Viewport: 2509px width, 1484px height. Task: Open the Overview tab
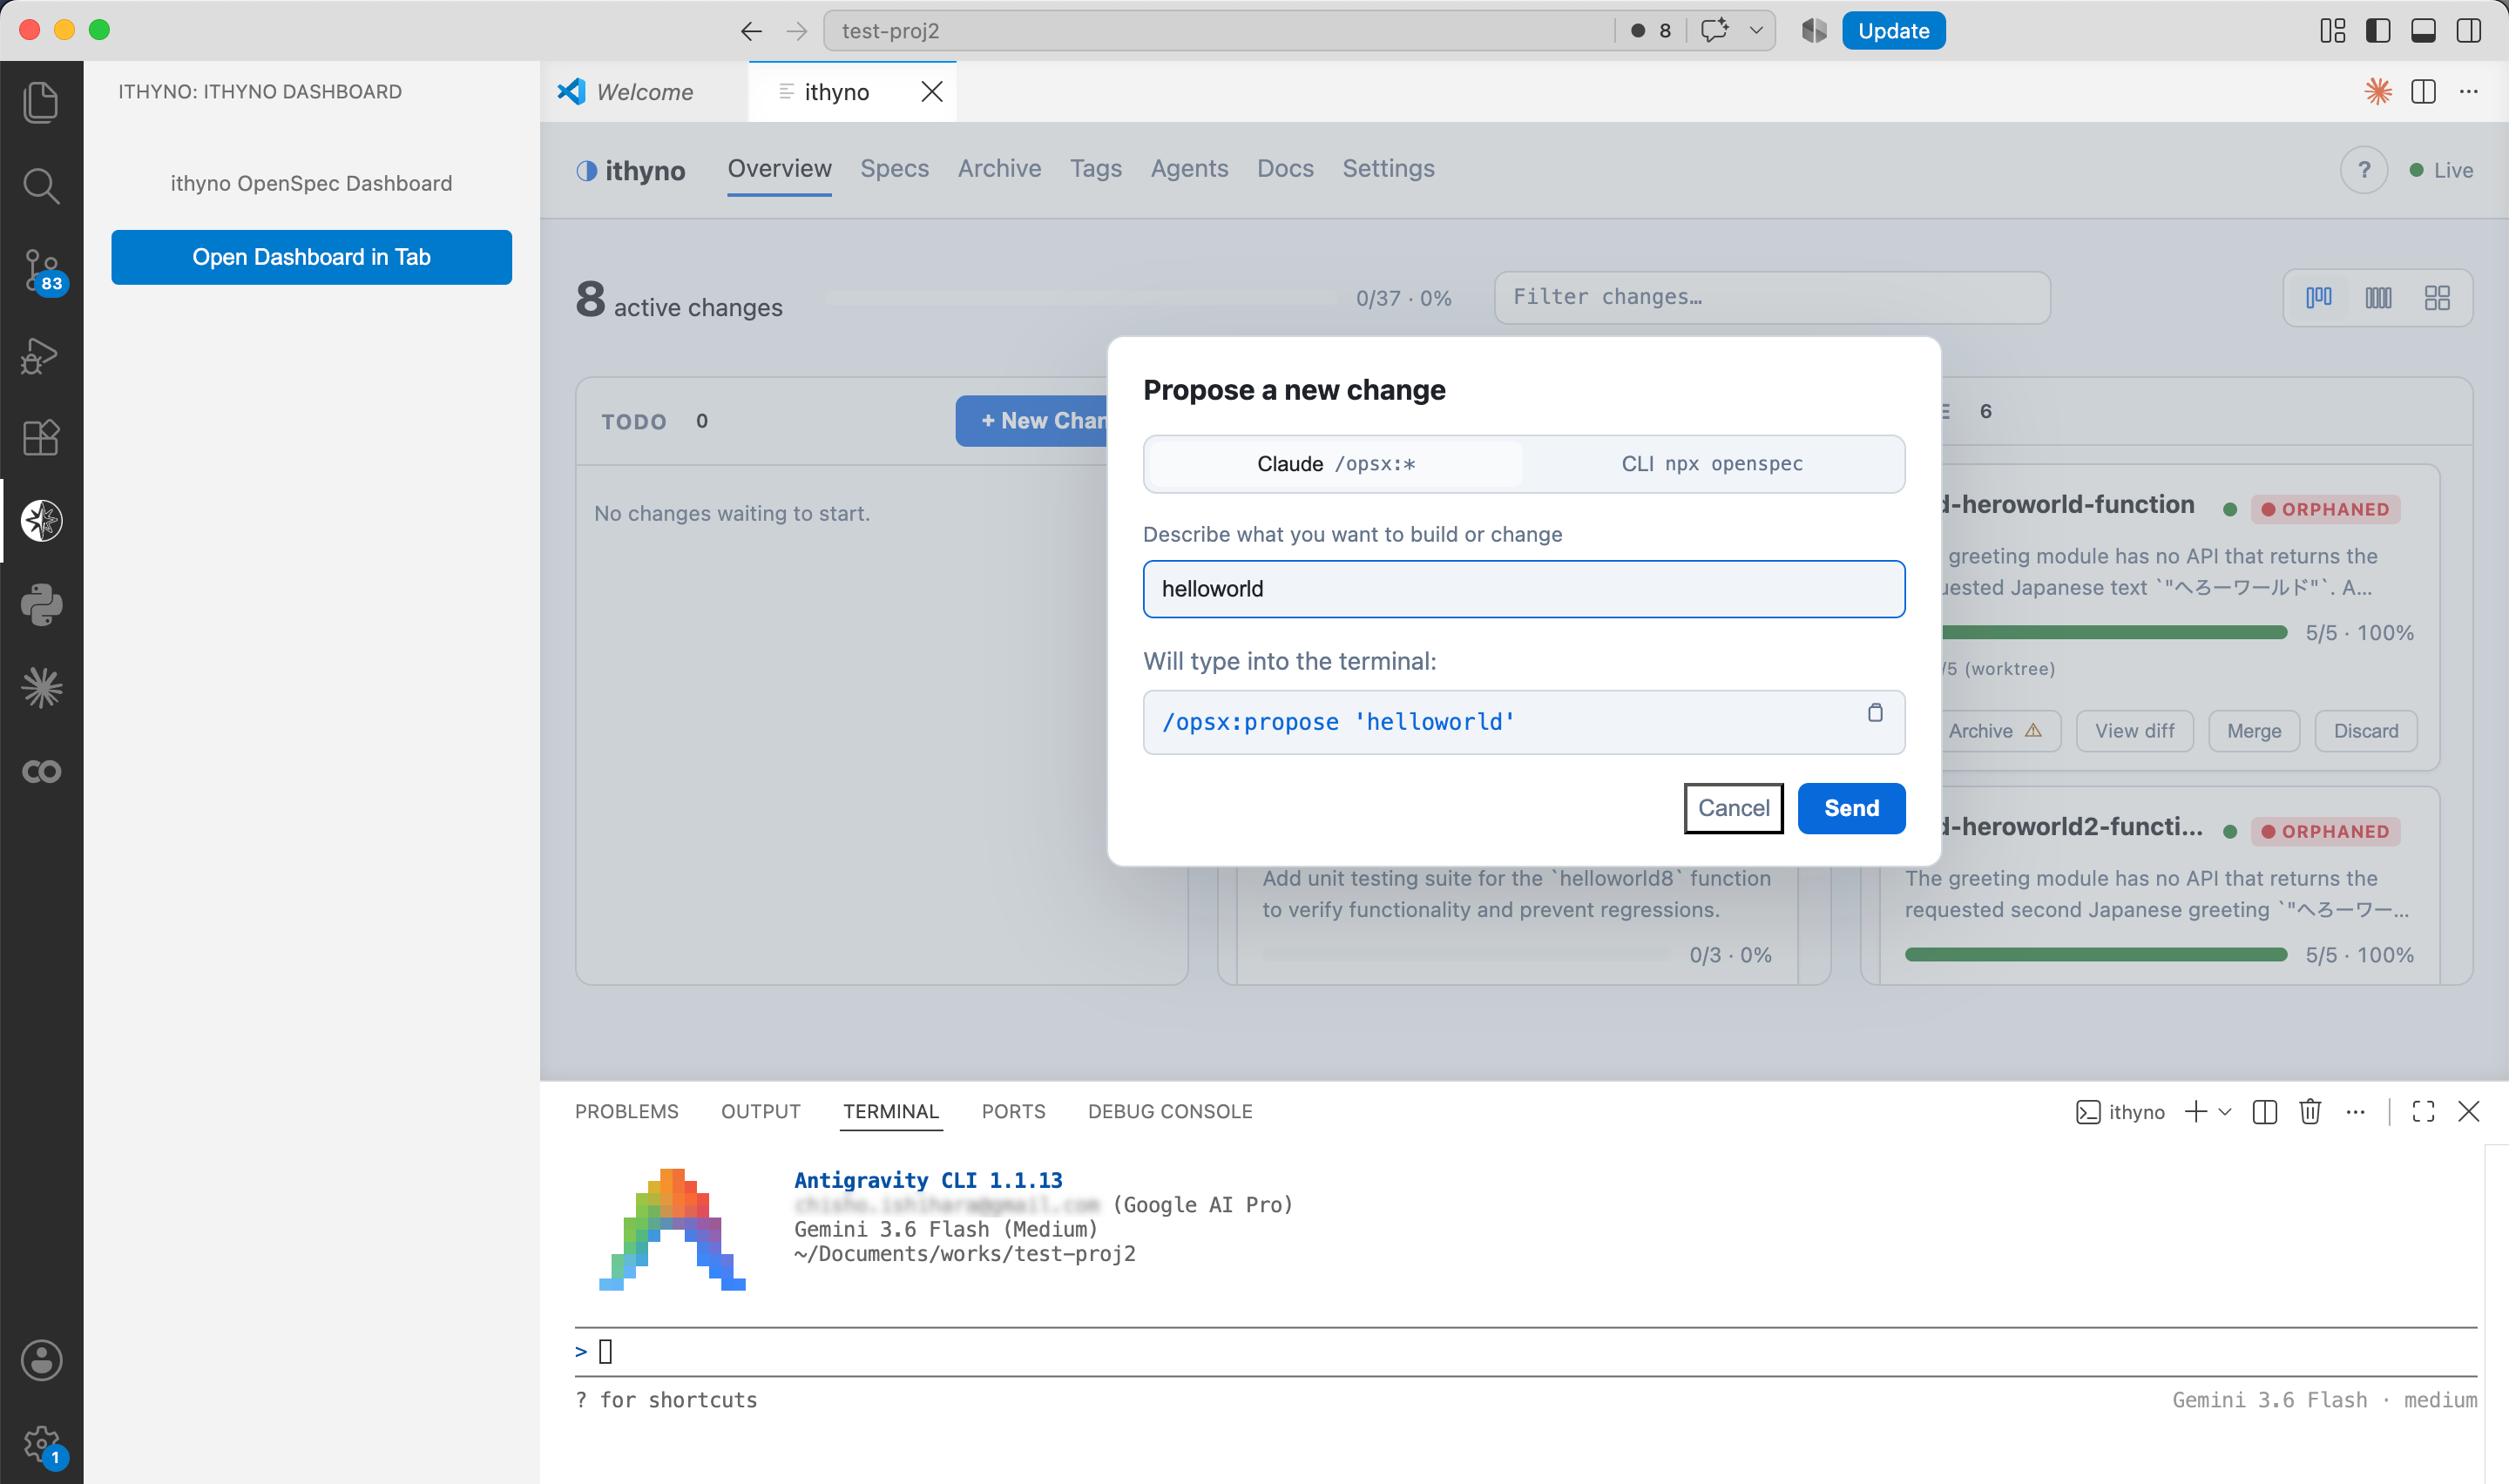779,169
